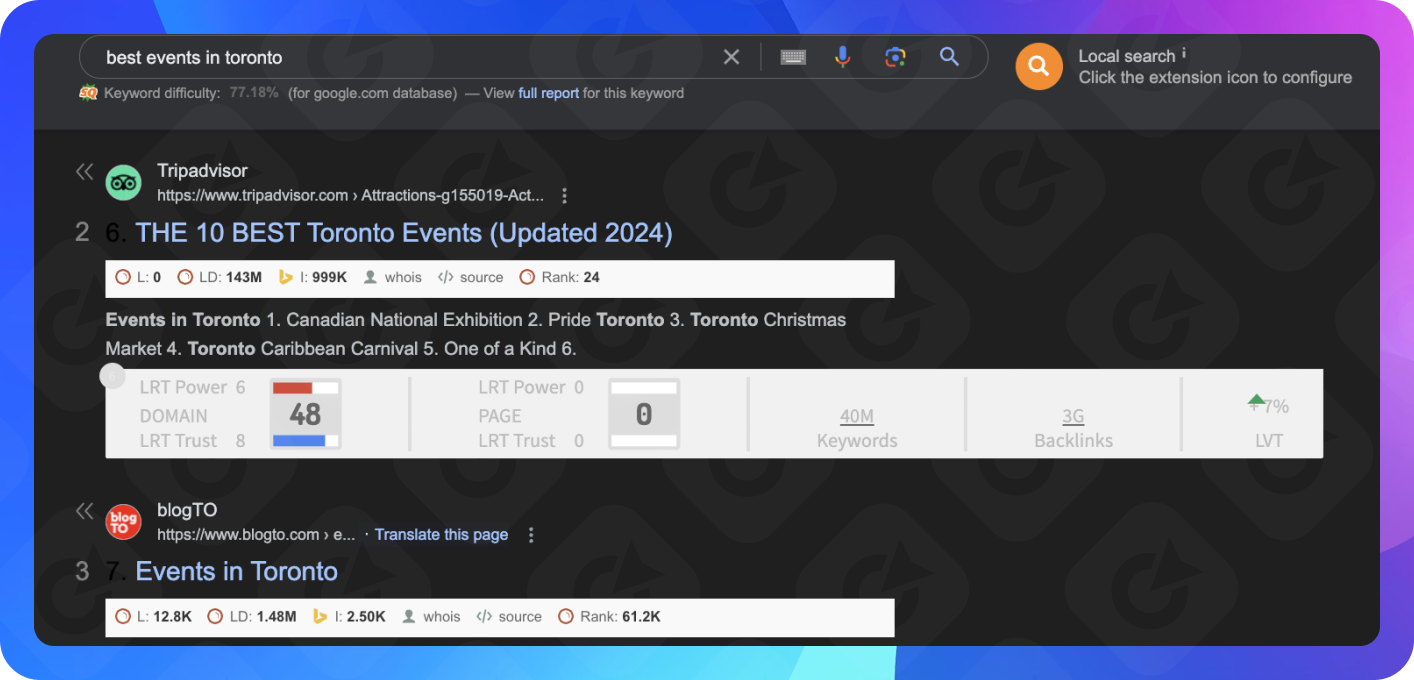Click the magnifier search icon in search box
This screenshot has width=1414, height=680.
coord(949,56)
